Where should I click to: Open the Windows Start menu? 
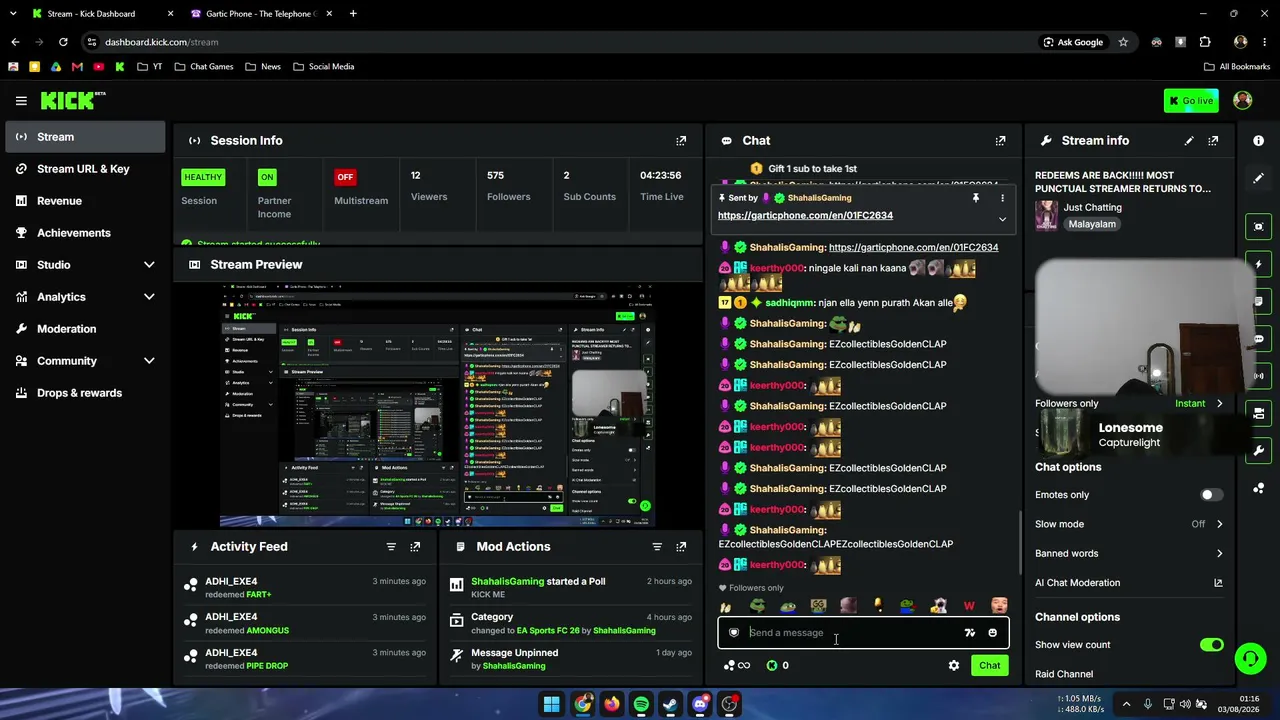click(x=551, y=704)
